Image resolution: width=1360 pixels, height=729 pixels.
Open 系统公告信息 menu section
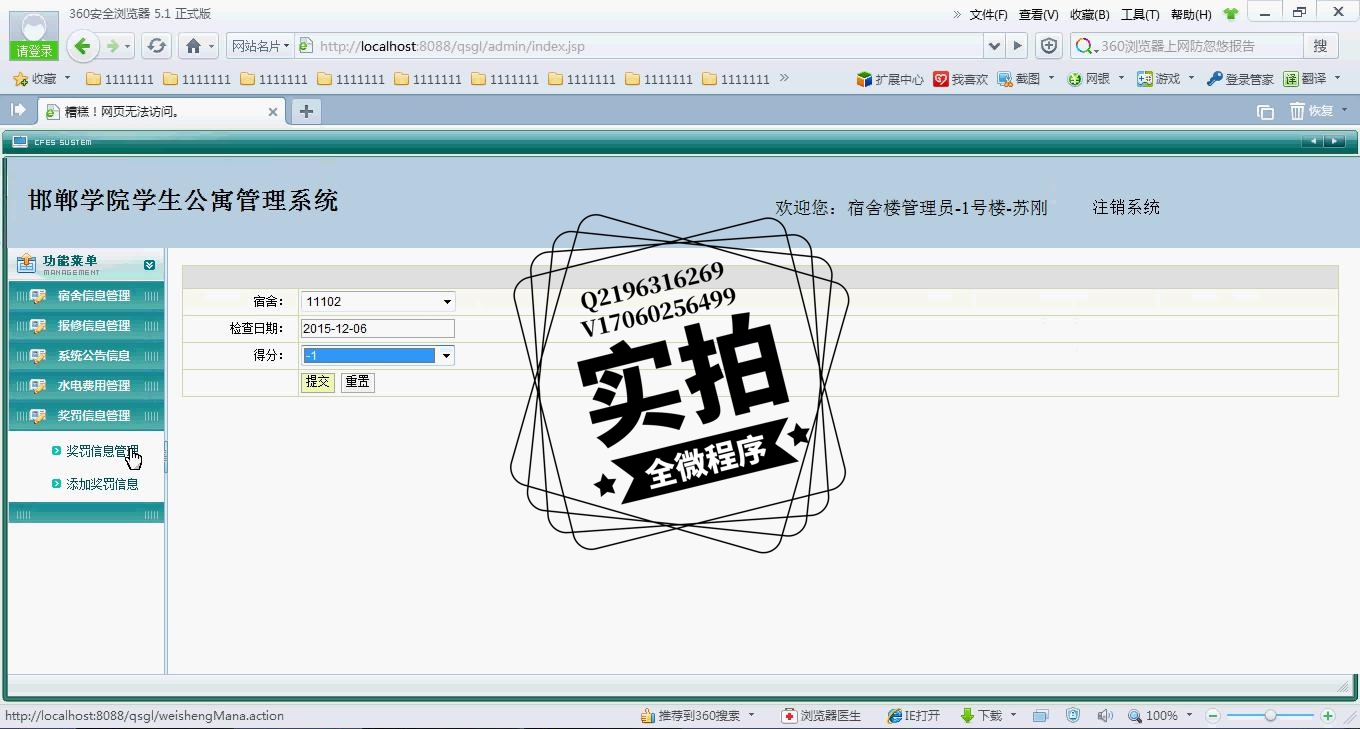pyautogui.click(x=86, y=356)
